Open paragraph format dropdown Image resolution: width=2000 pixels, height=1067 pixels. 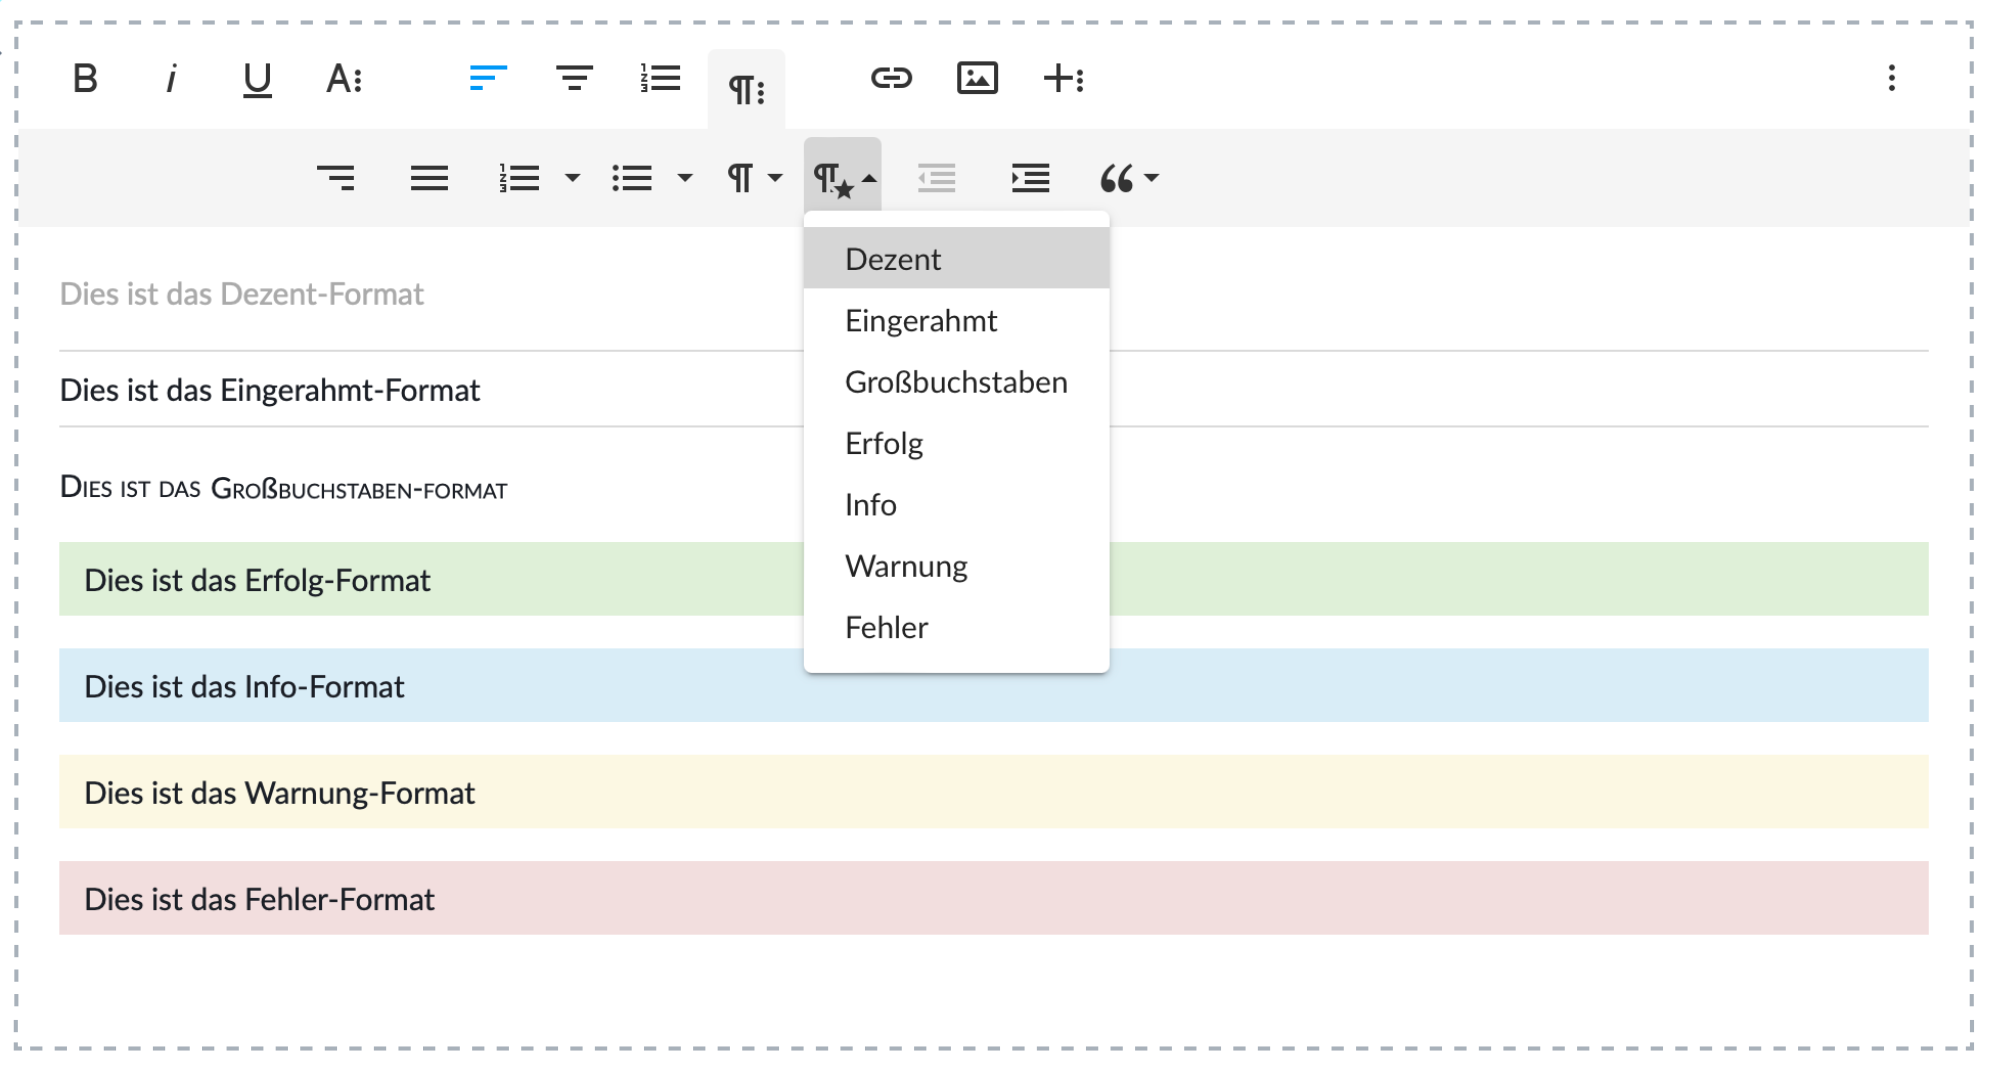754,178
